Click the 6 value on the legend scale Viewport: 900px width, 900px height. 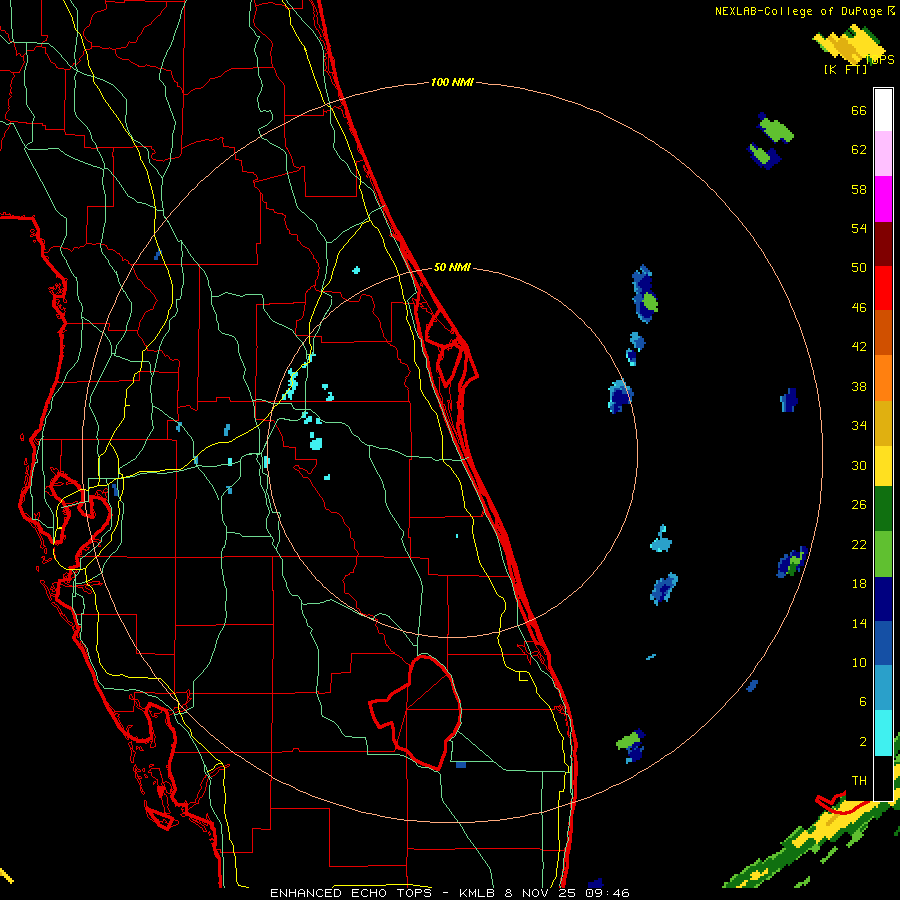pyautogui.click(x=863, y=701)
